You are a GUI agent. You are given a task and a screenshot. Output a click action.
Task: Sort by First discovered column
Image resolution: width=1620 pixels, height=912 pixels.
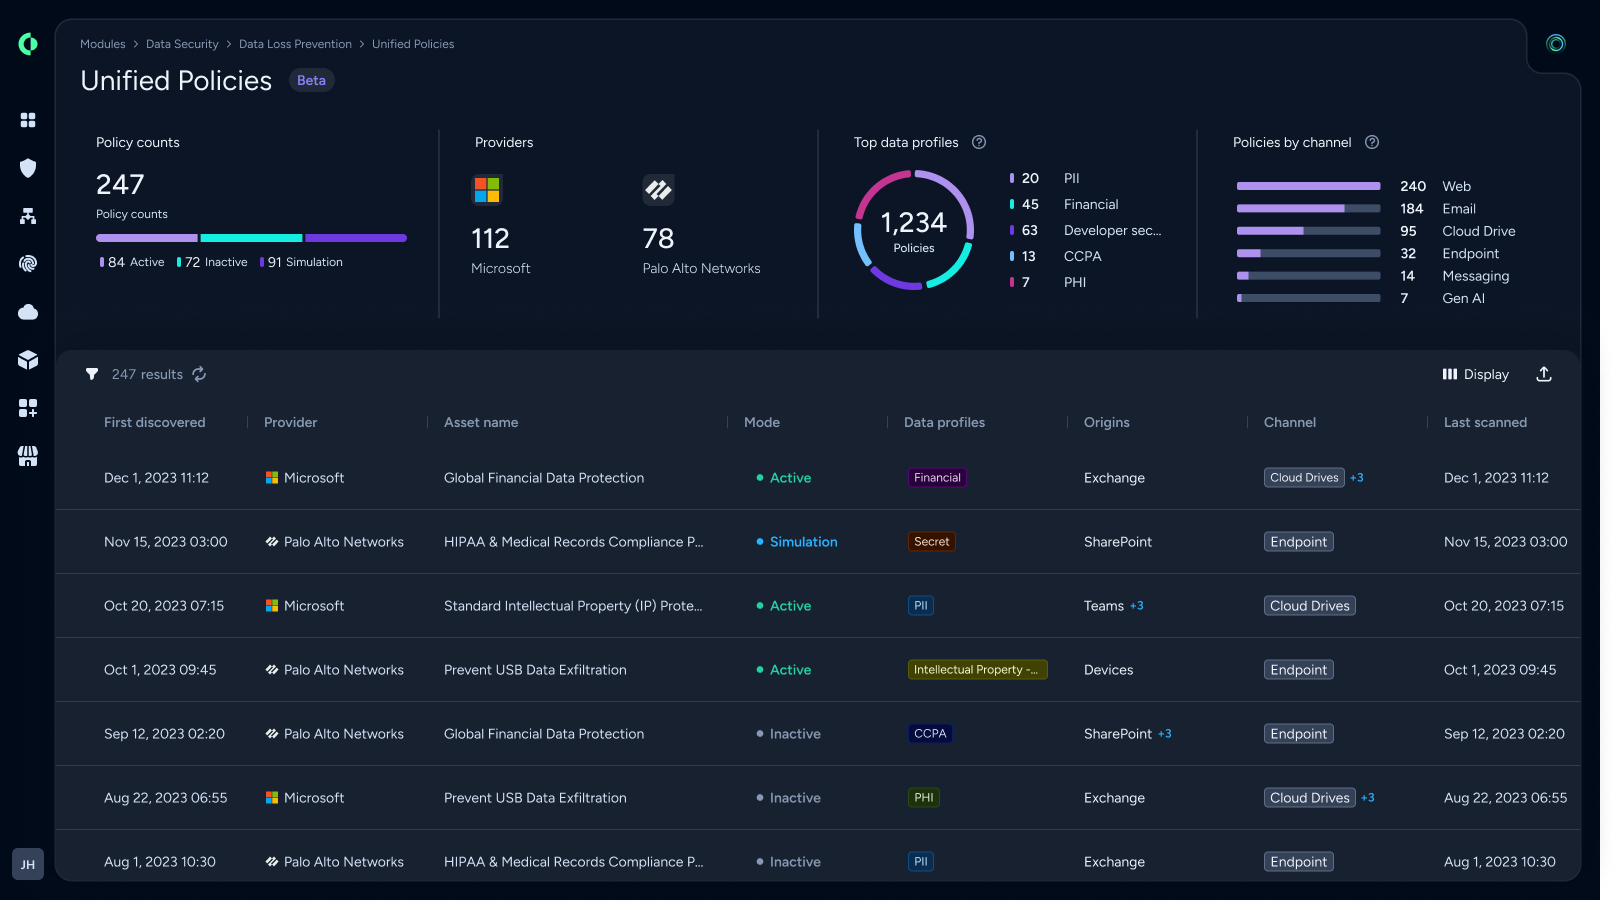pos(156,428)
